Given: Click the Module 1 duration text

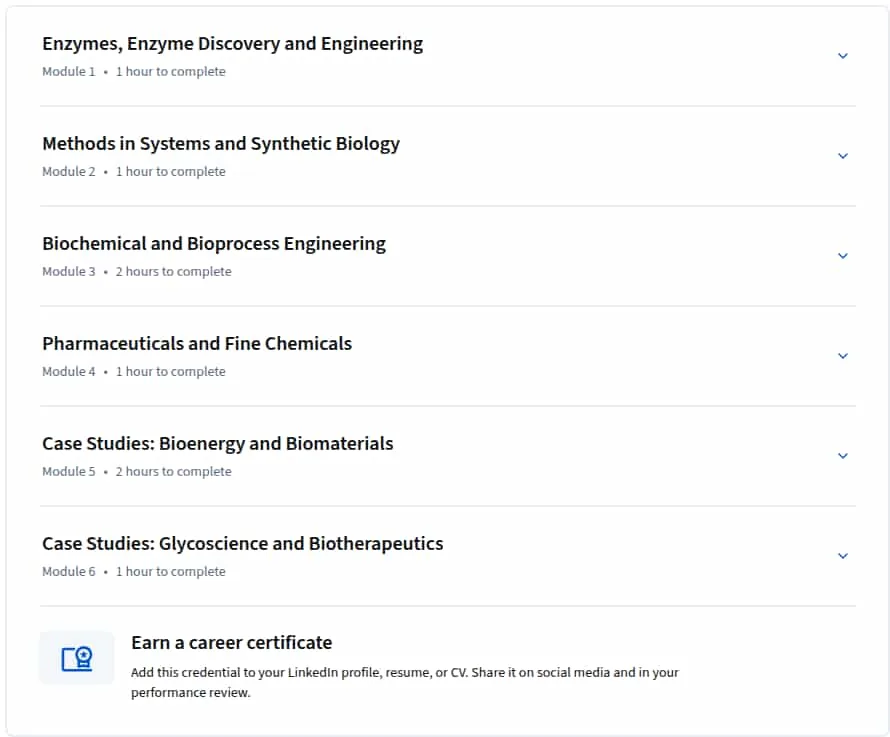Looking at the screenshot, I should pos(171,72).
